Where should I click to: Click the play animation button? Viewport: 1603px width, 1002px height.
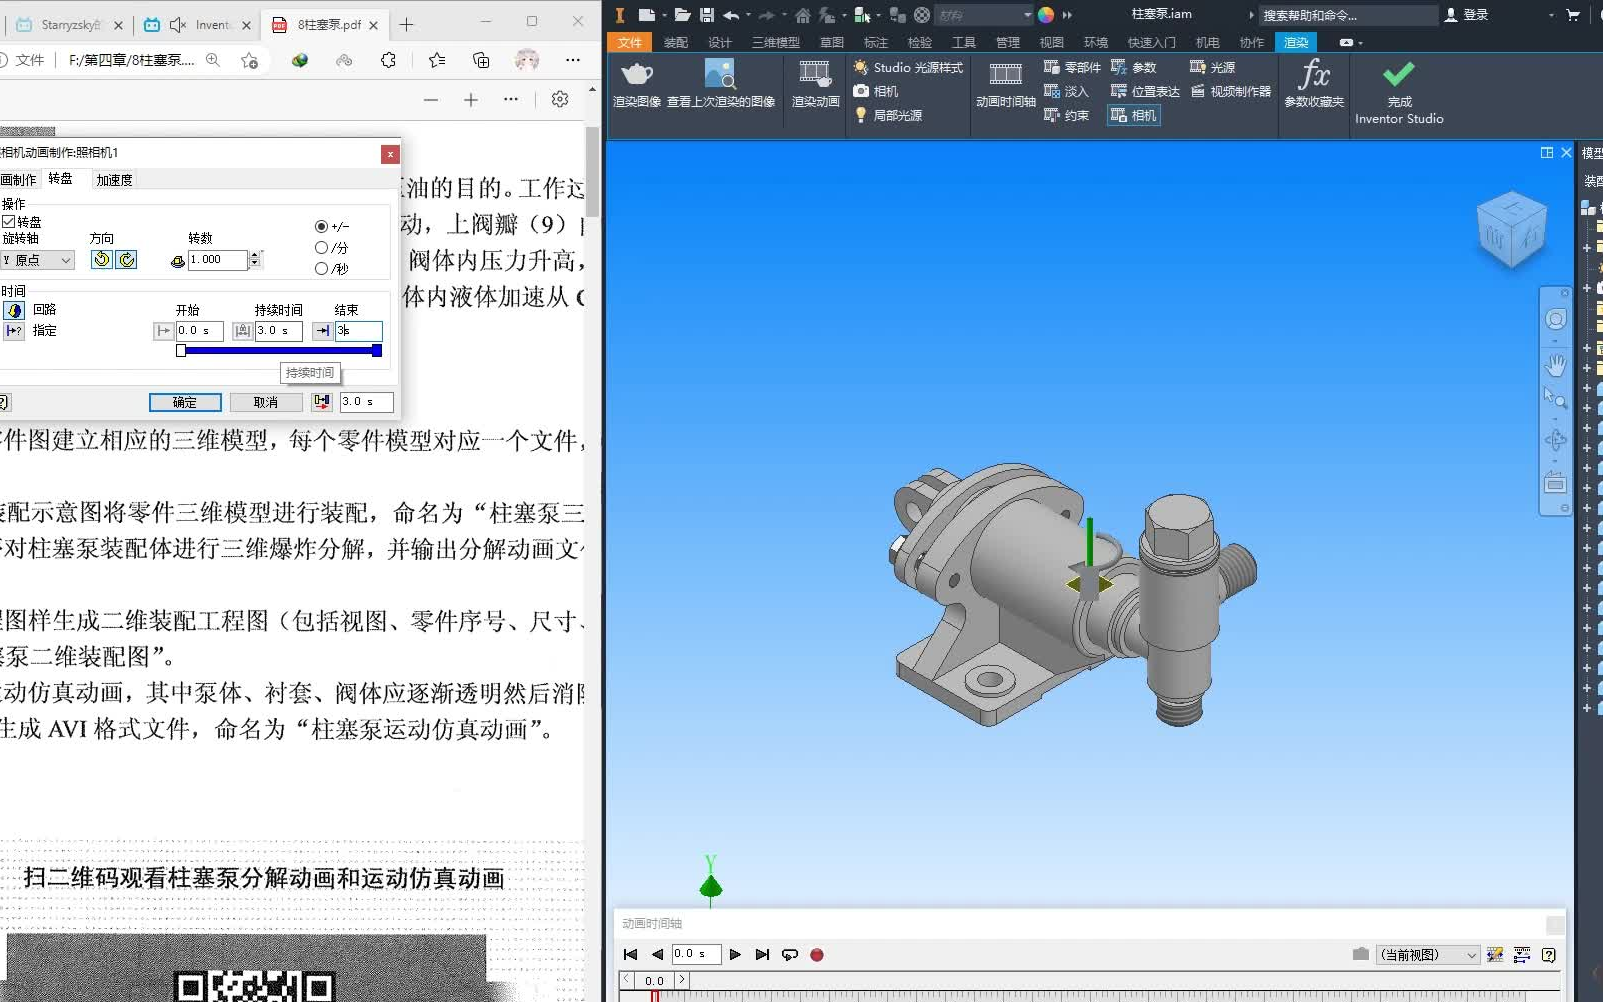click(735, 955)
